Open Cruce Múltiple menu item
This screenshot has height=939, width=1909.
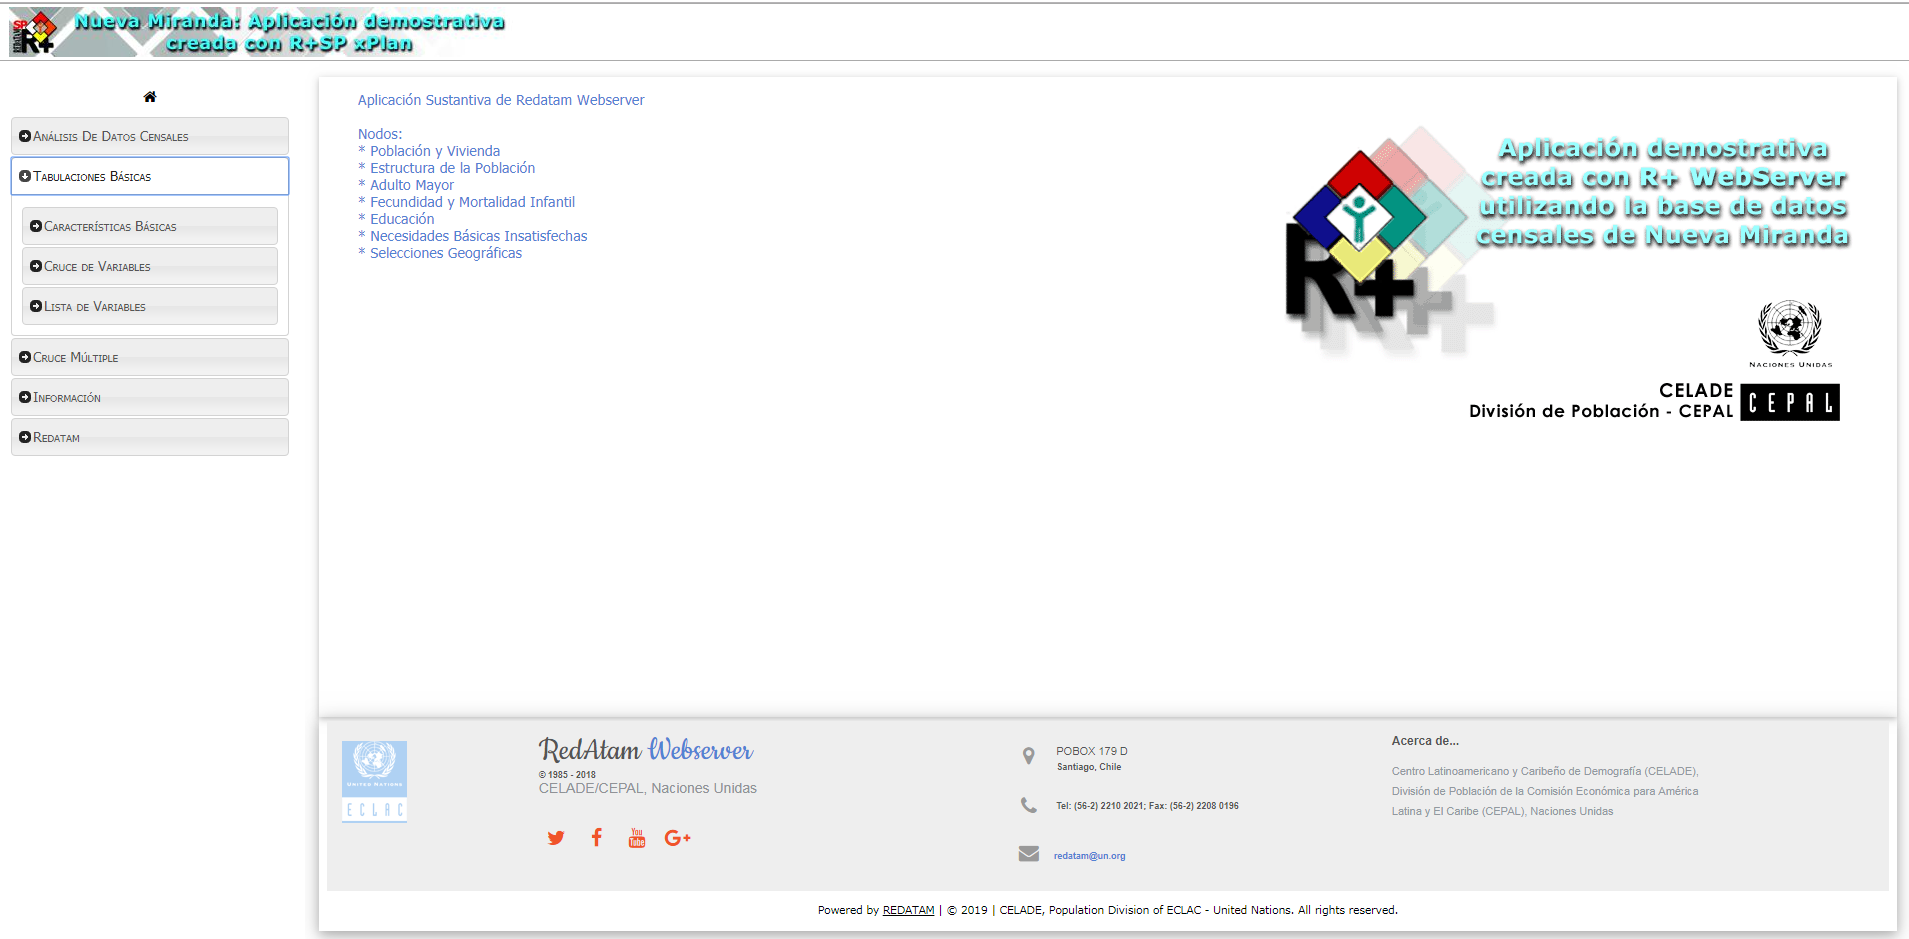[x=150, y=357]
